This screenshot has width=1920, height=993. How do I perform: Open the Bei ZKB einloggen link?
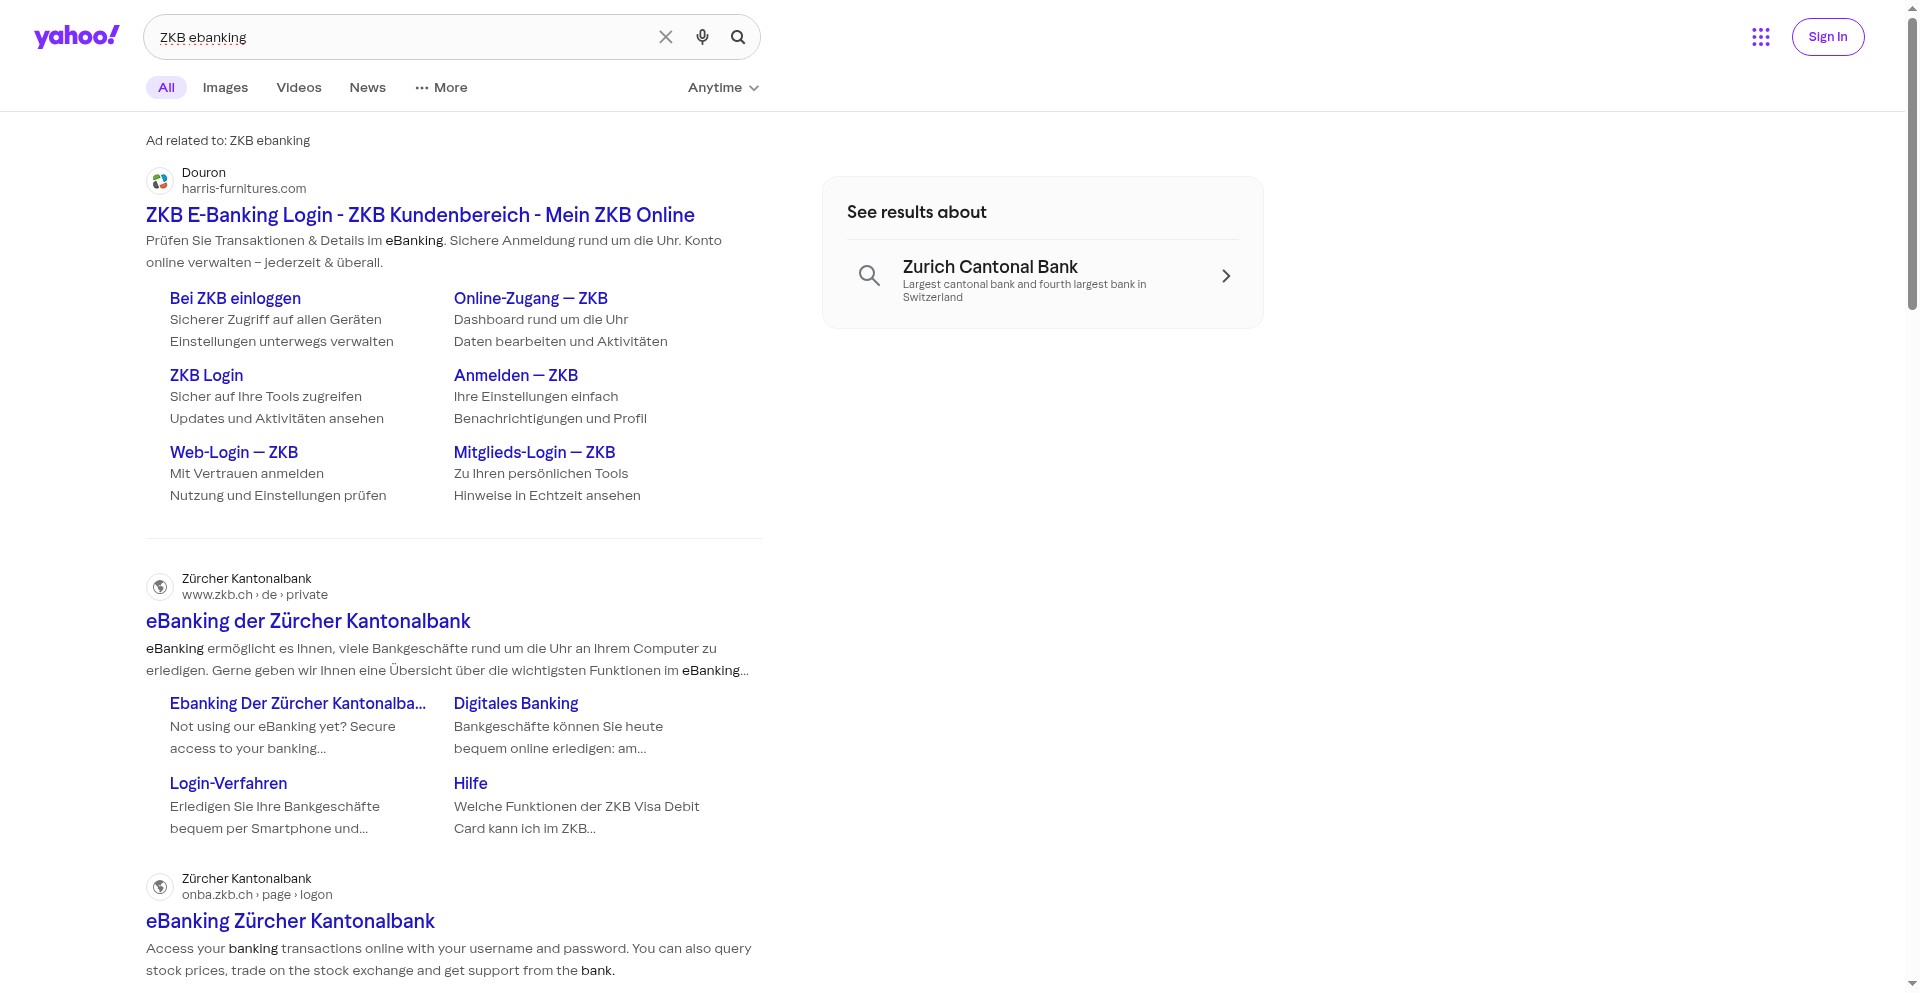tap(235, 298)
